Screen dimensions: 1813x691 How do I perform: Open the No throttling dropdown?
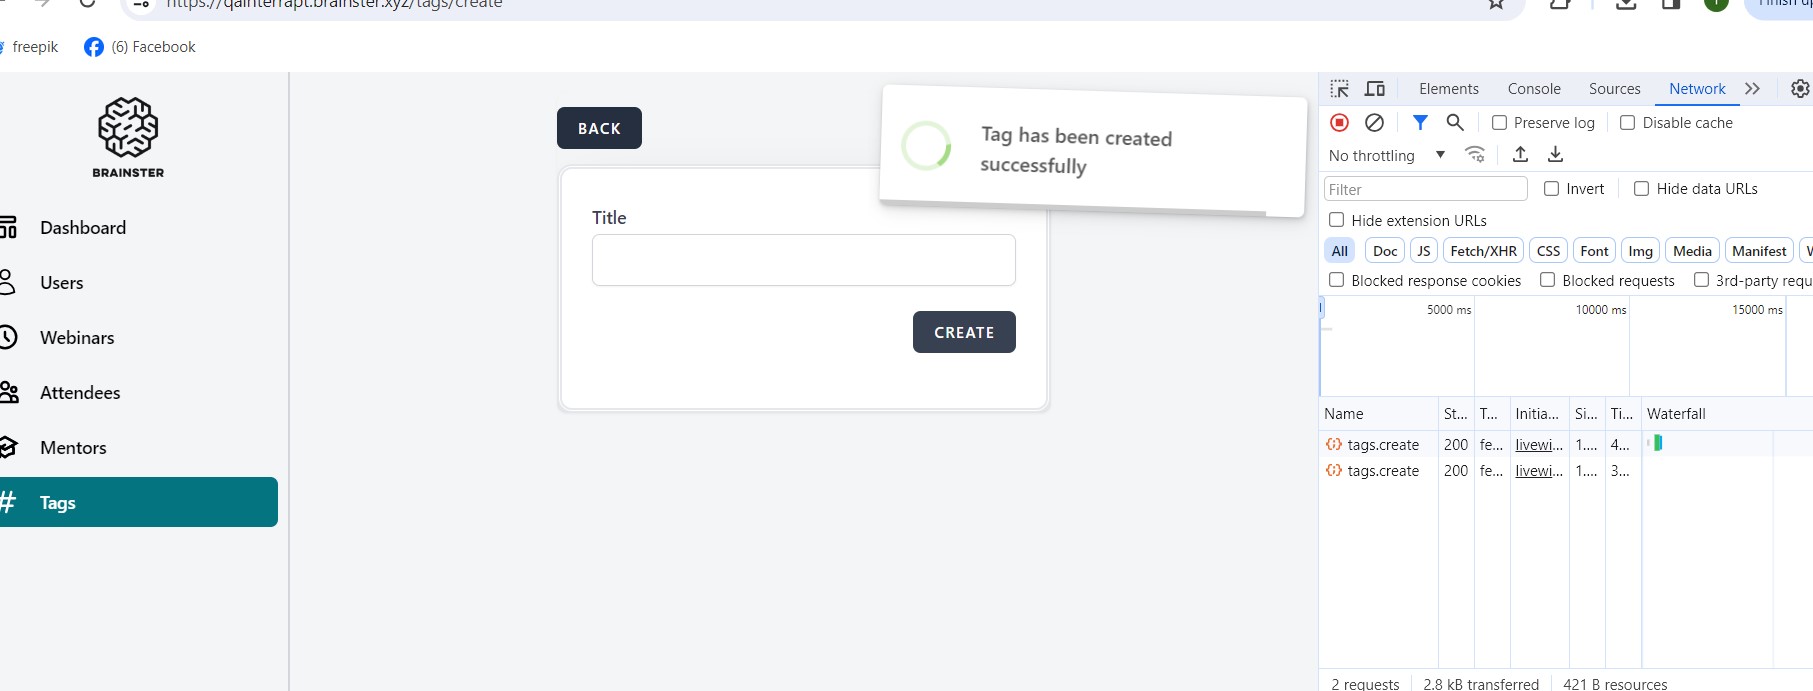[x=1386, y=155]
